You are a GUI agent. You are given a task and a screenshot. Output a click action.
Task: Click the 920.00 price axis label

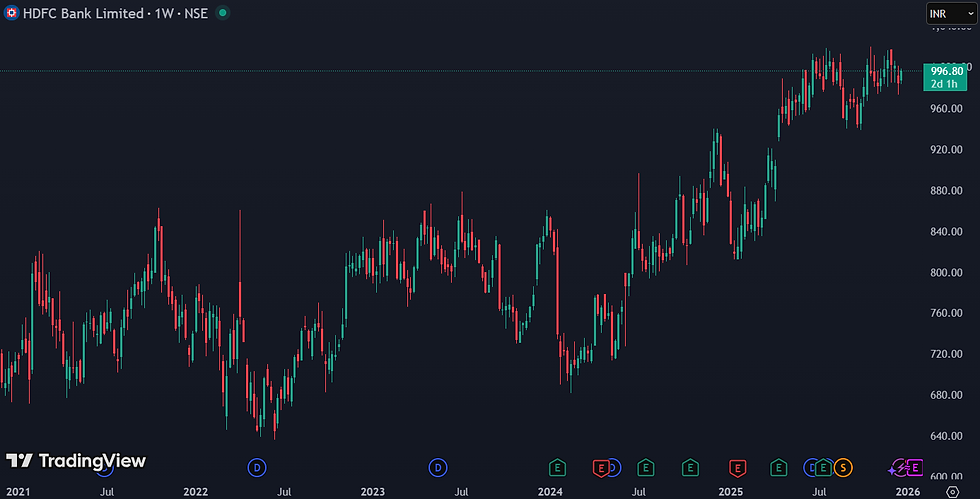946,149
